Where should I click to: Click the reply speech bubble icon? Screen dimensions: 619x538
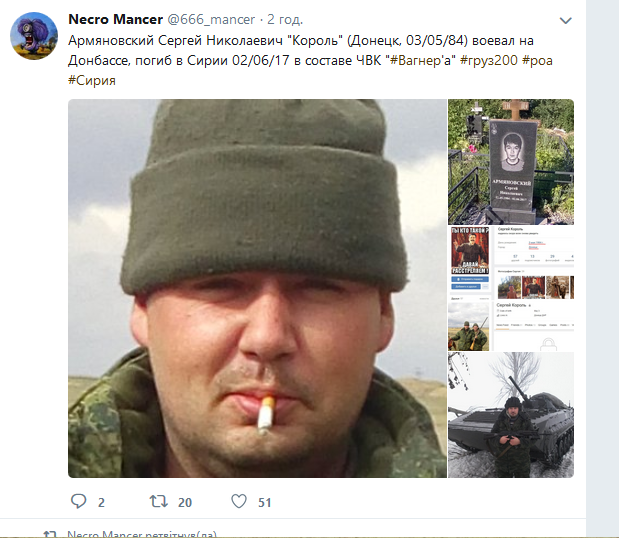pyautogui.click(x=78, y=501)
